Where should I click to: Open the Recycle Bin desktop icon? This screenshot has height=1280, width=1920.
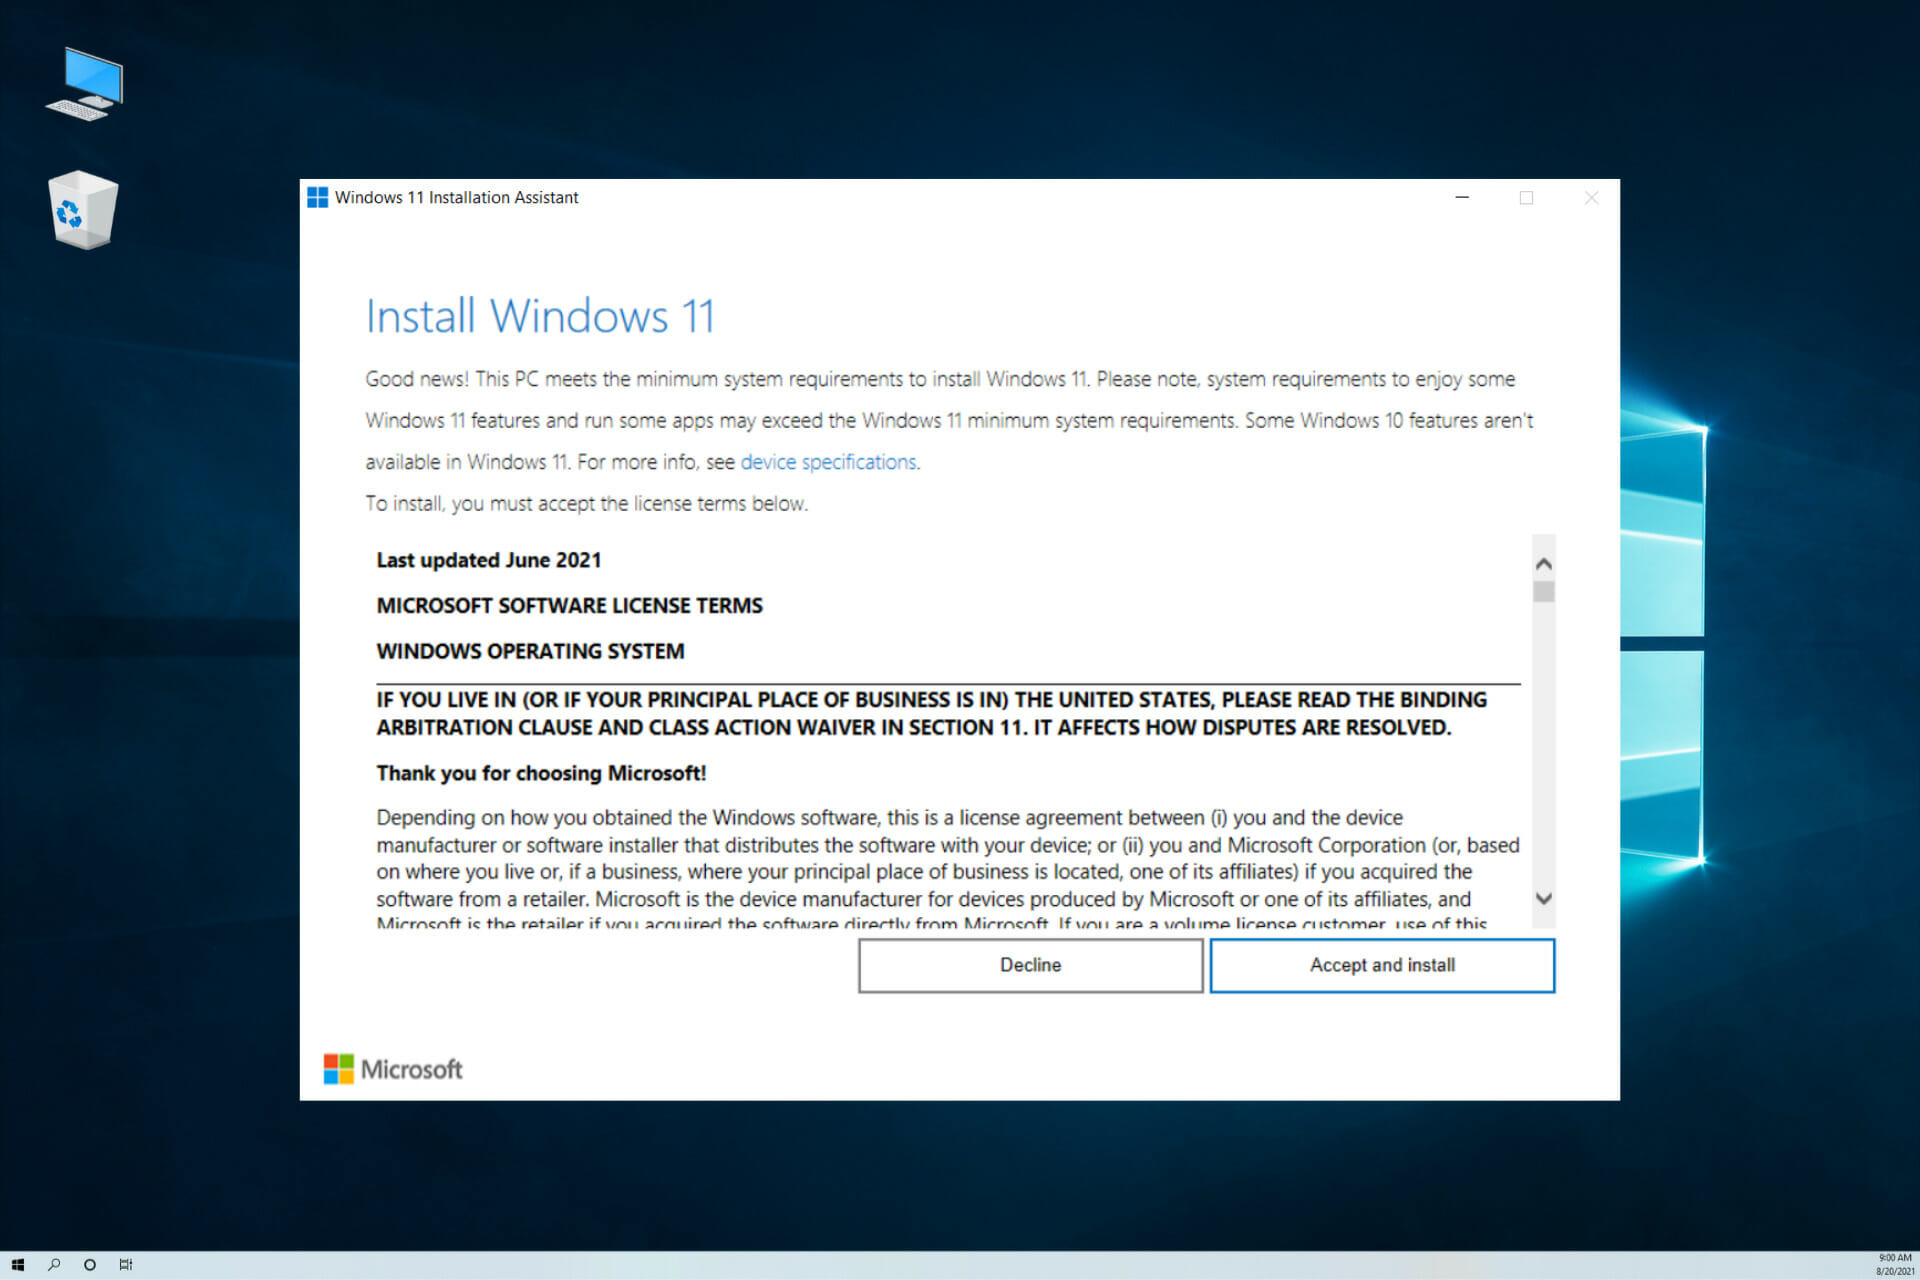pos(83,210)
